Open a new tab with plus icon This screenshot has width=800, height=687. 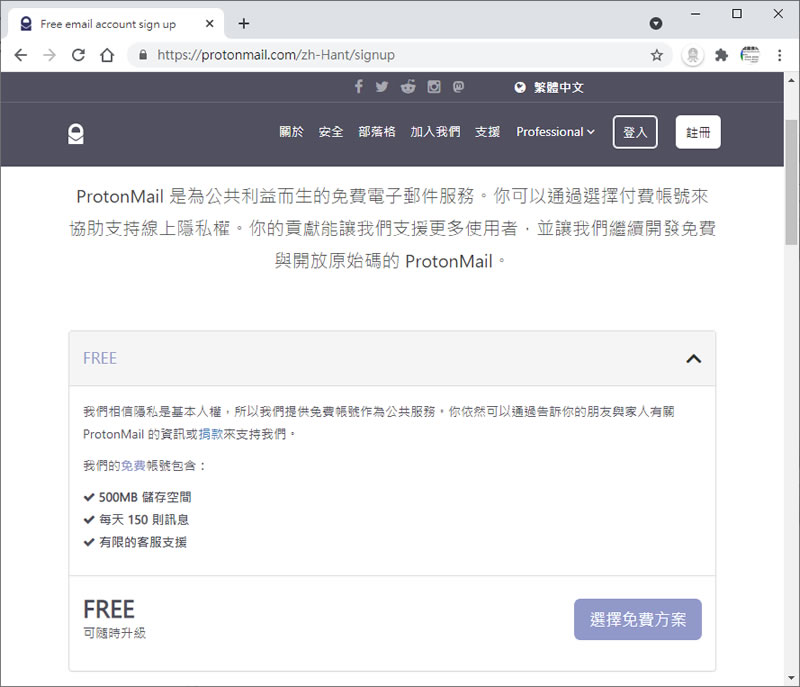point(244,23)
